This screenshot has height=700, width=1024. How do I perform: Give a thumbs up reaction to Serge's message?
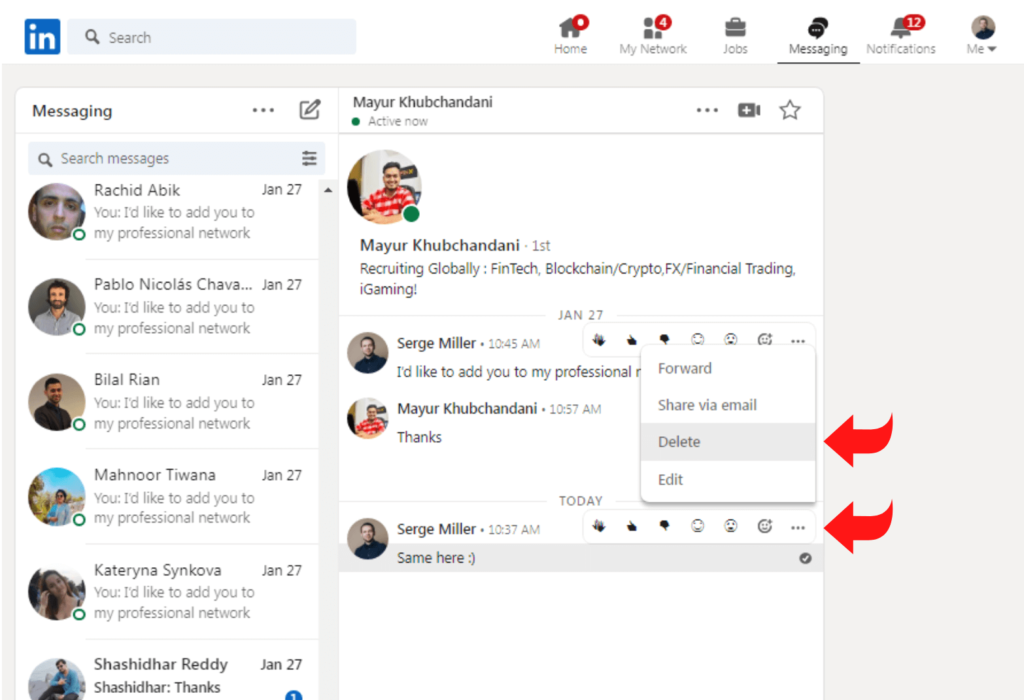tap(631, 340)
